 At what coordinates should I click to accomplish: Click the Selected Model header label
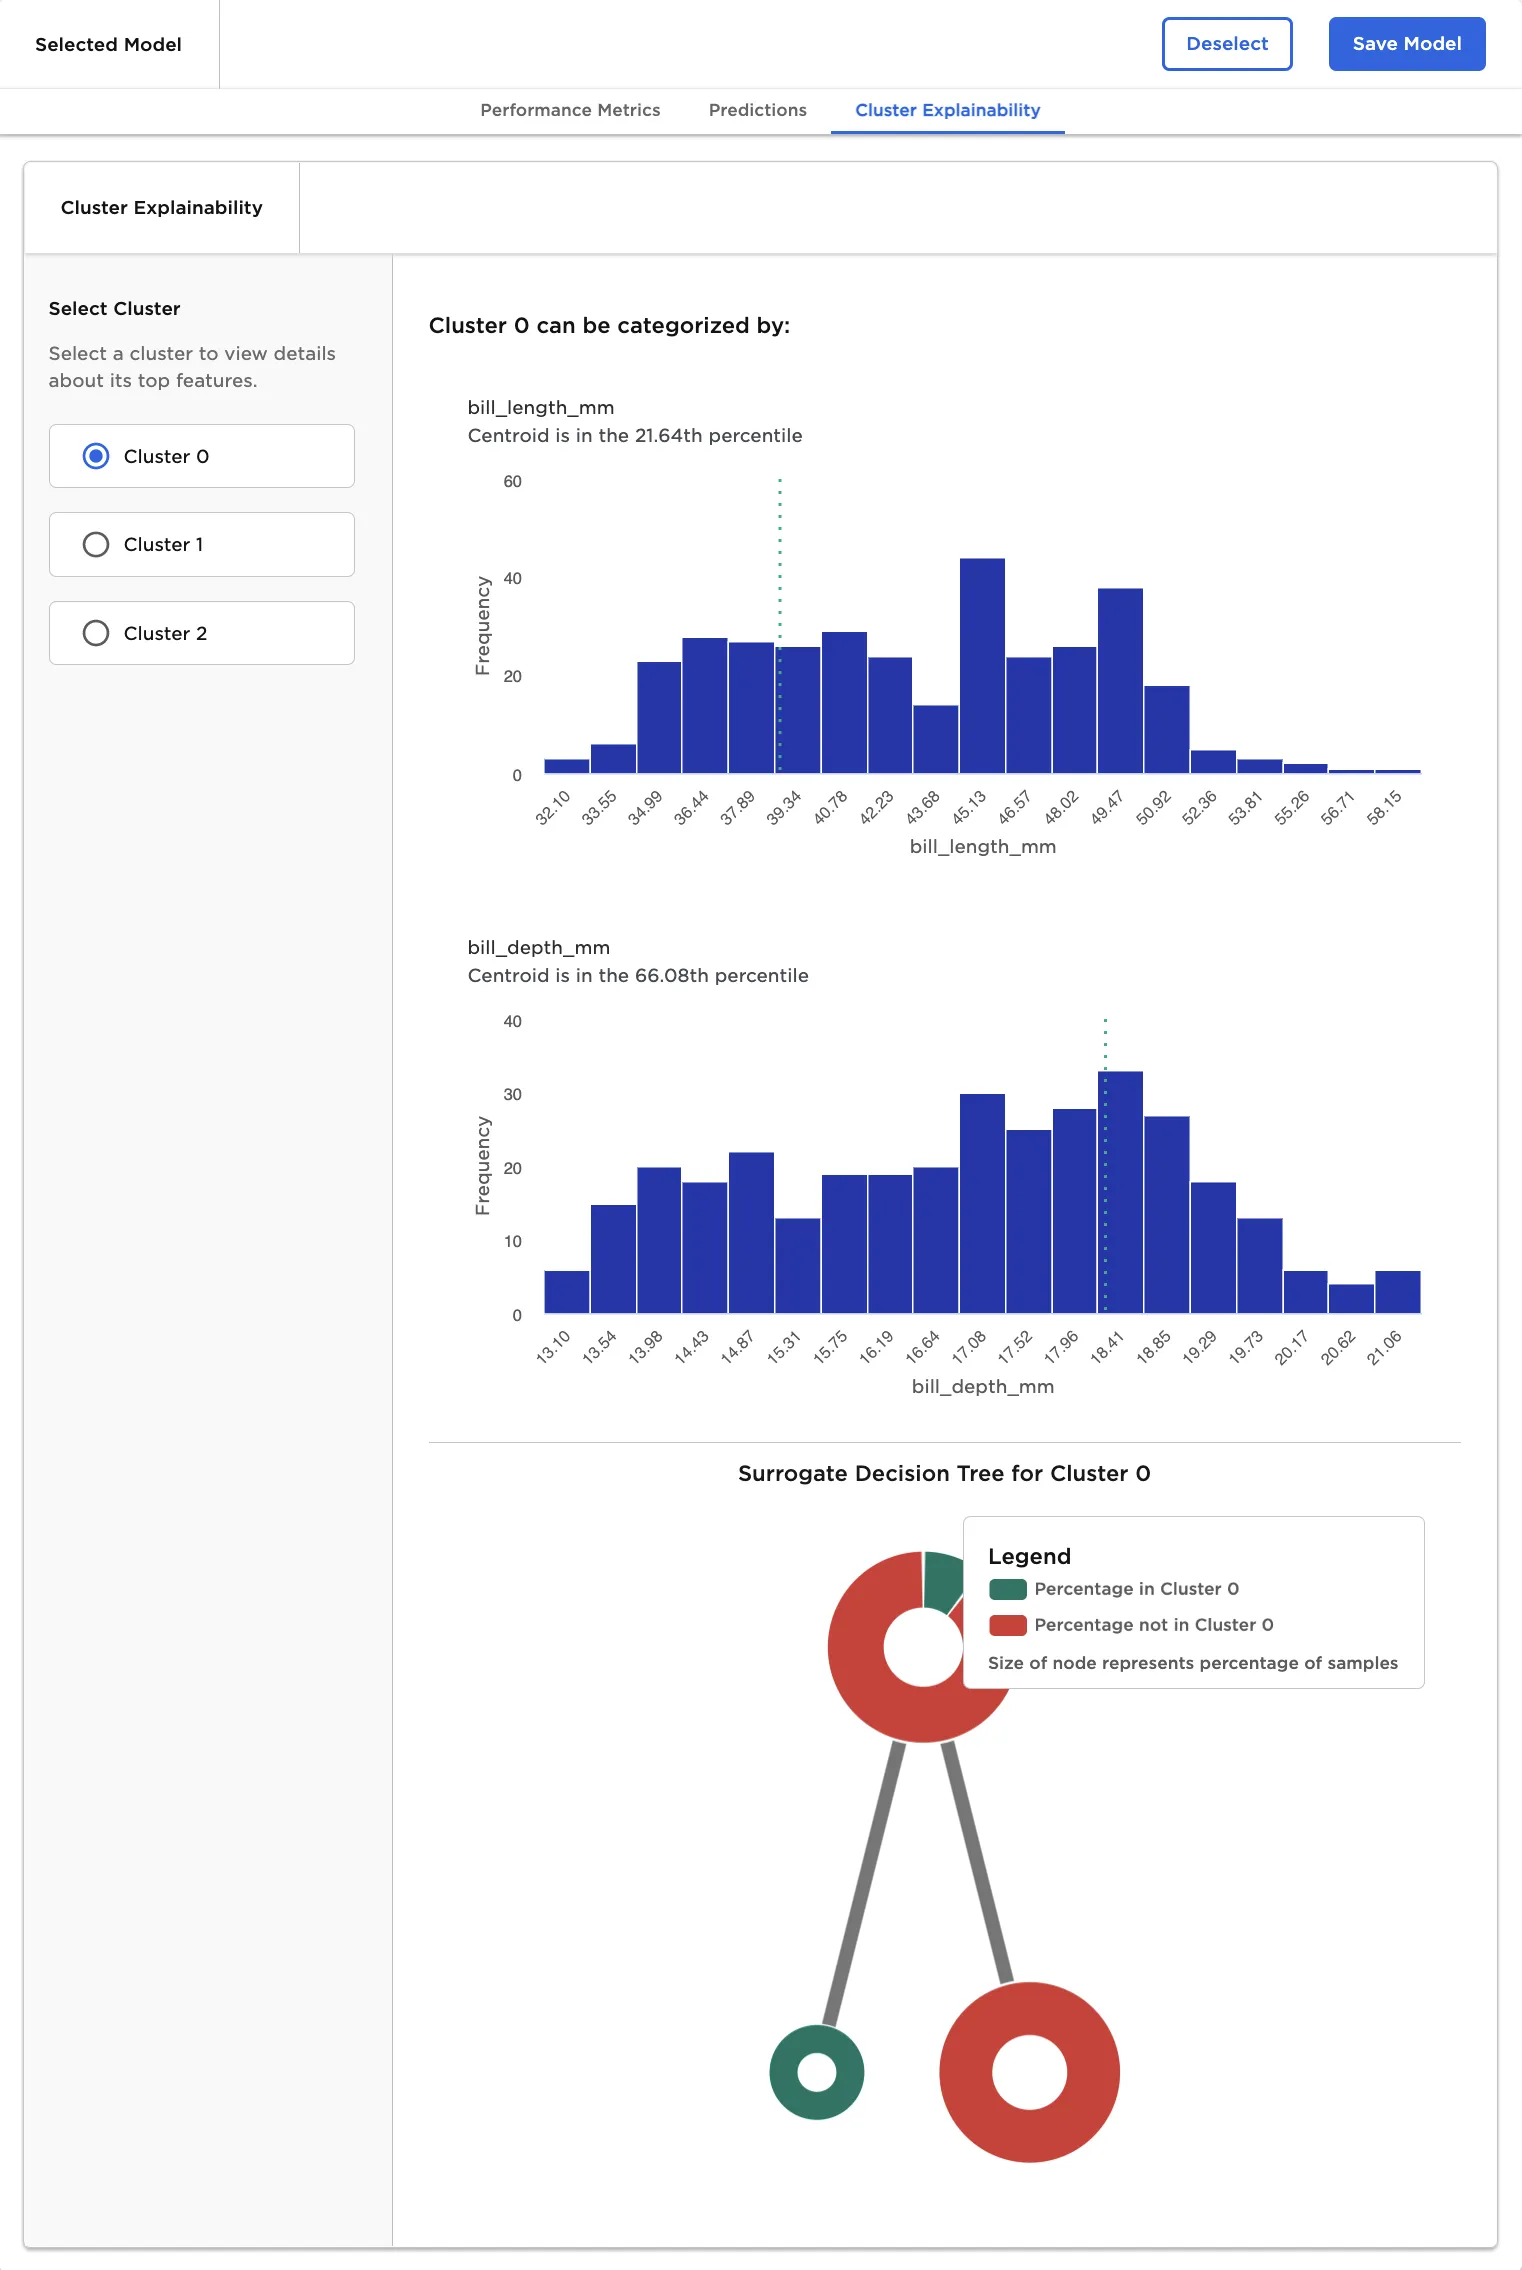[x=108, y=44]
